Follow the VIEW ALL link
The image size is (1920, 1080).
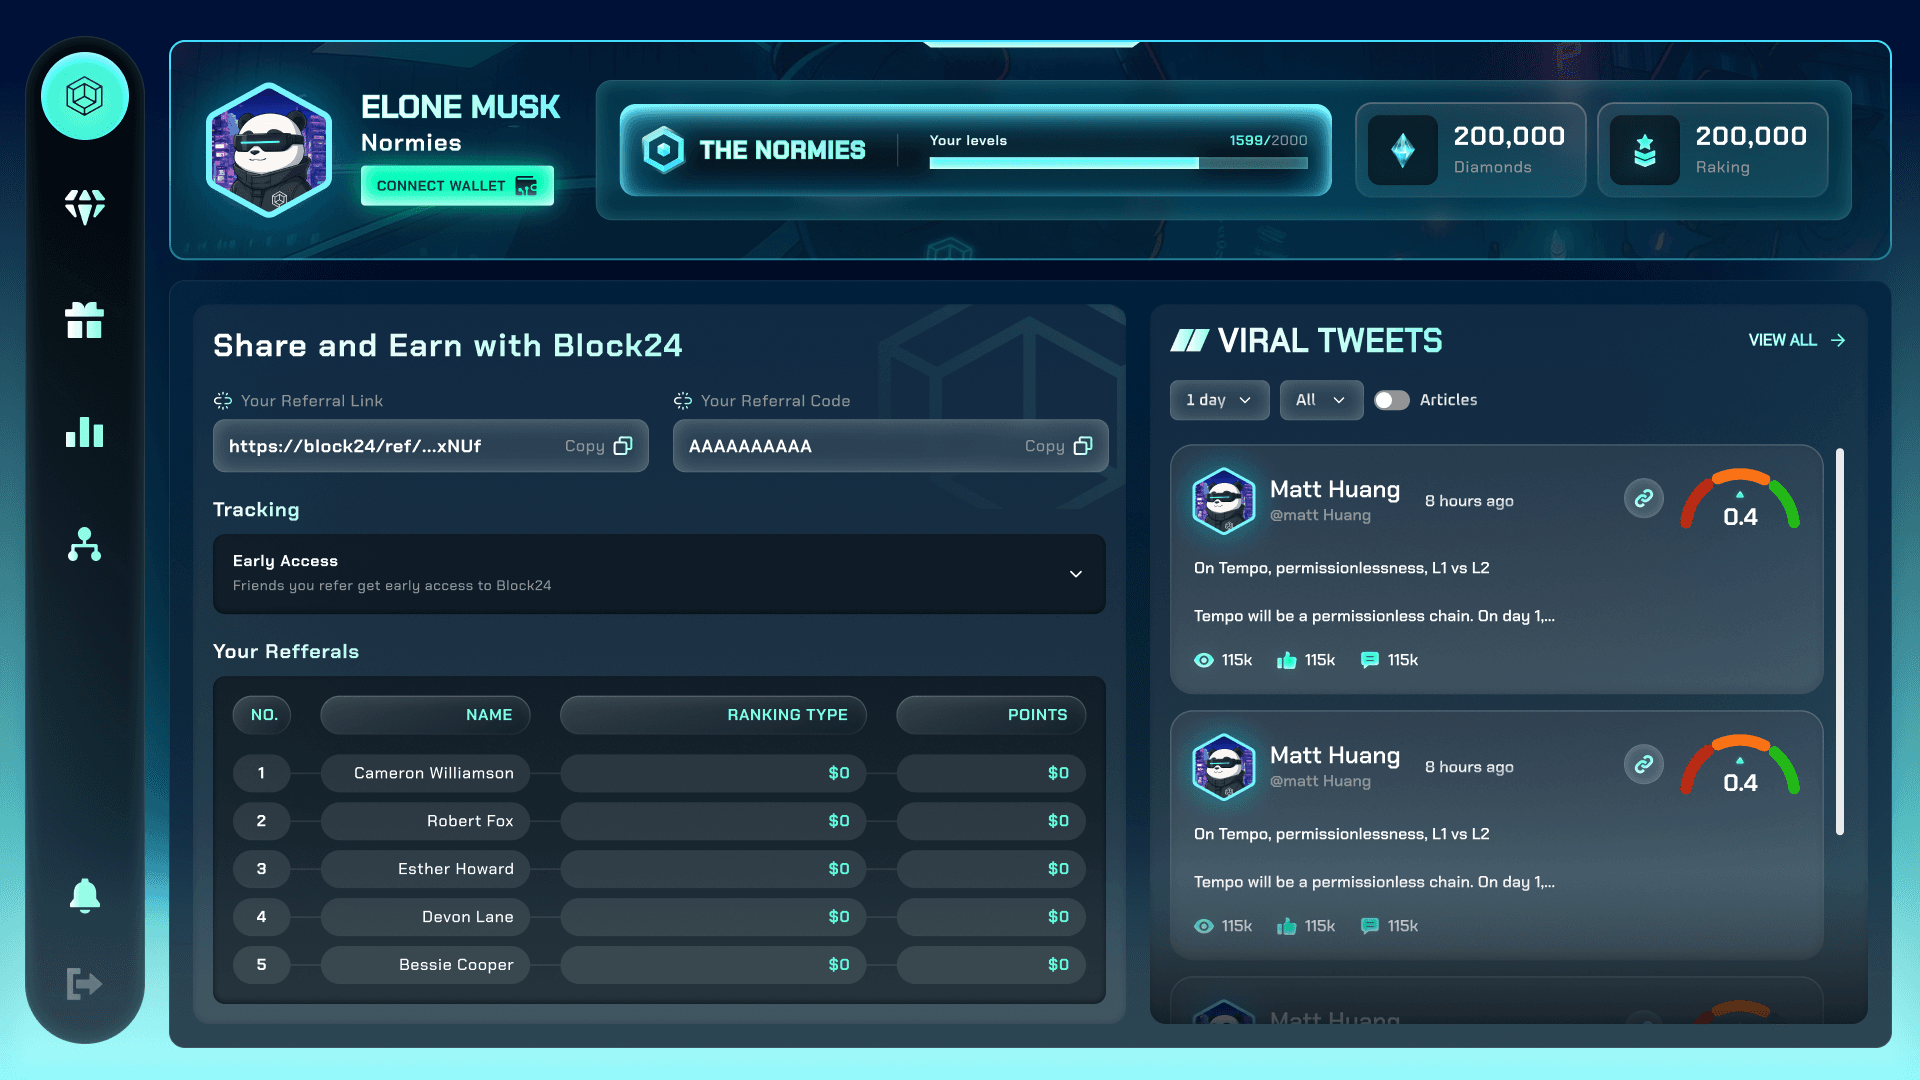1796,341
